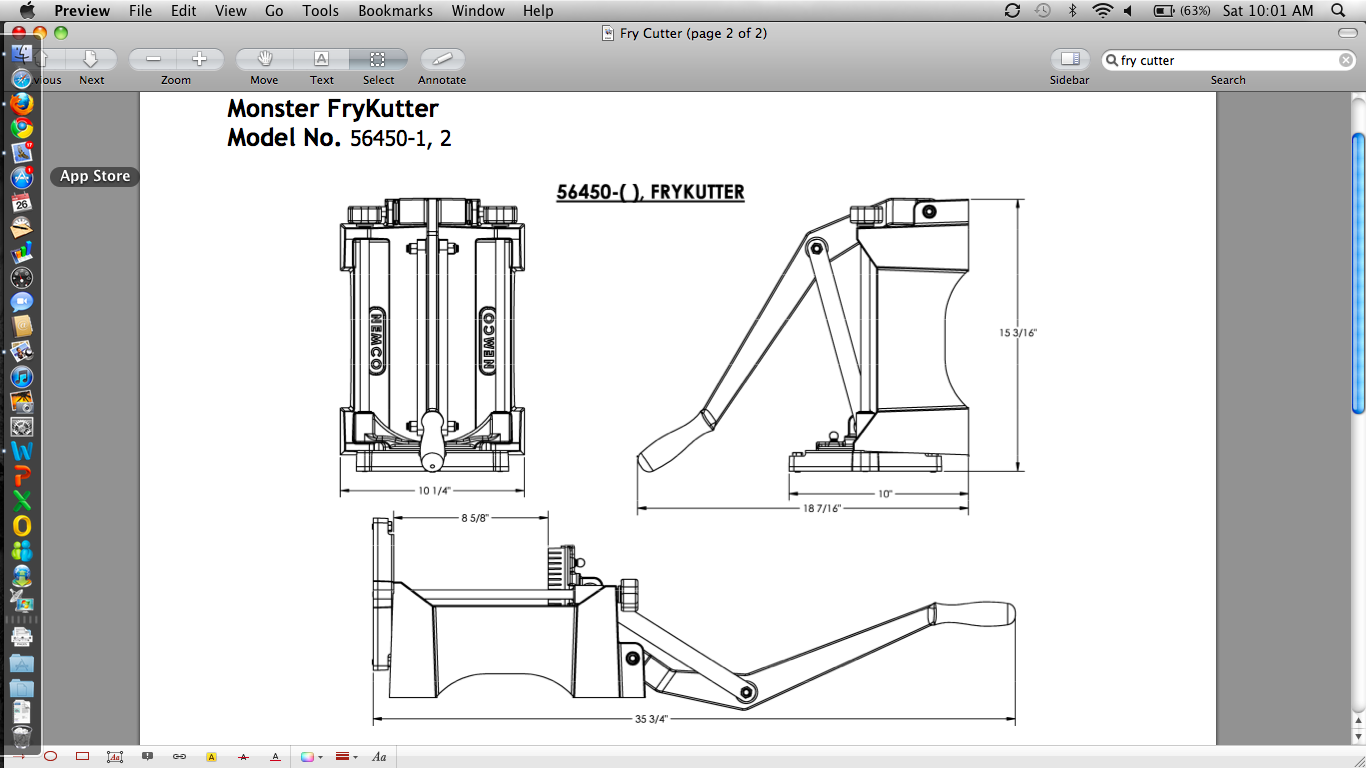Activate the Text selection tool

pyautogui.click(x=321, y=59)
